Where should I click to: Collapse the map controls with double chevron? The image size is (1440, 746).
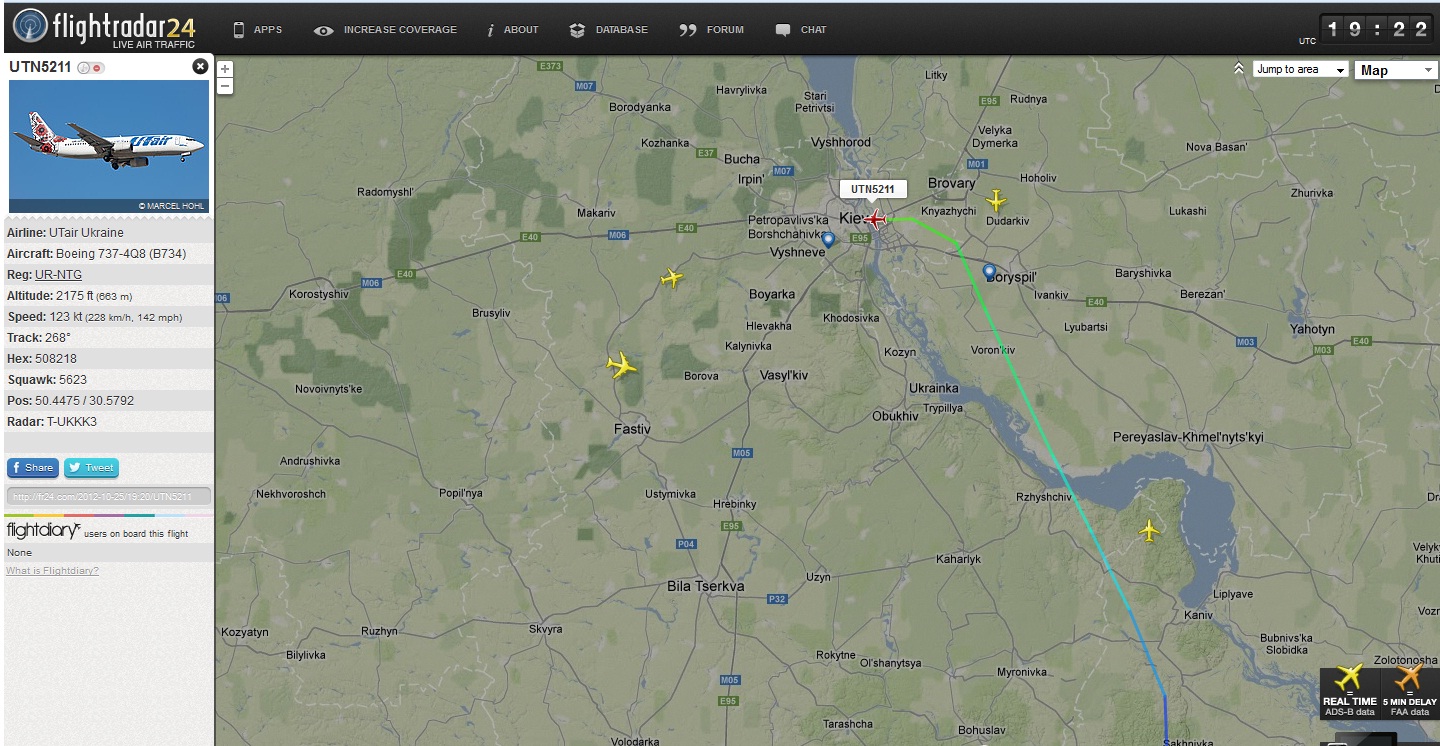(x=1238, y=69)
